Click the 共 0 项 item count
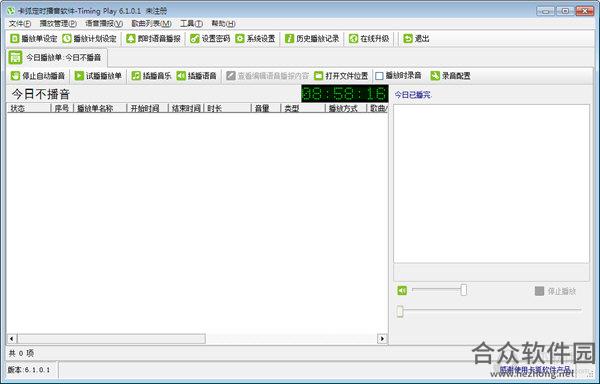 click(21, 353)
